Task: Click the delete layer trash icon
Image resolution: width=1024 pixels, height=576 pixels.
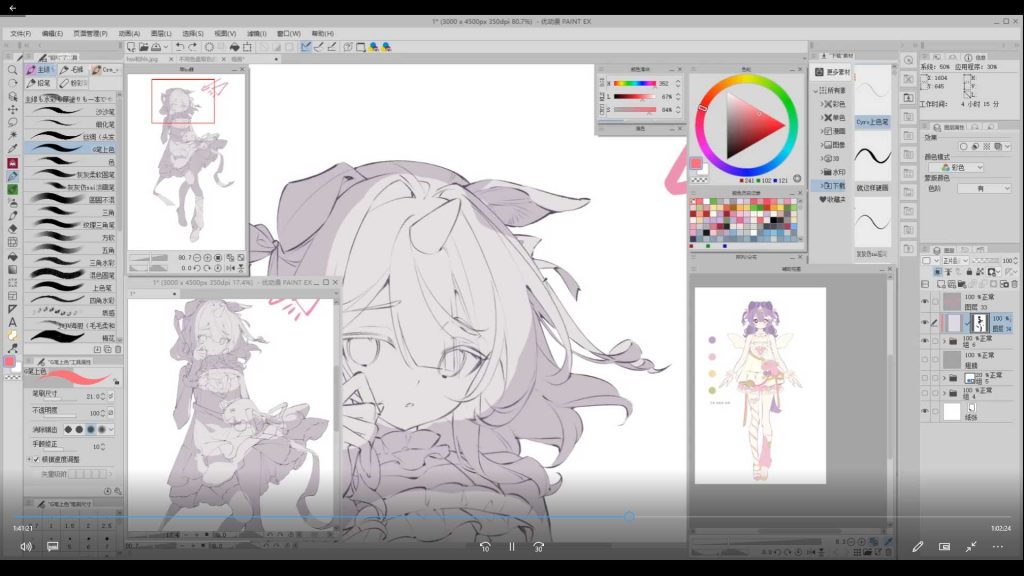Action: click(1013, 285)
